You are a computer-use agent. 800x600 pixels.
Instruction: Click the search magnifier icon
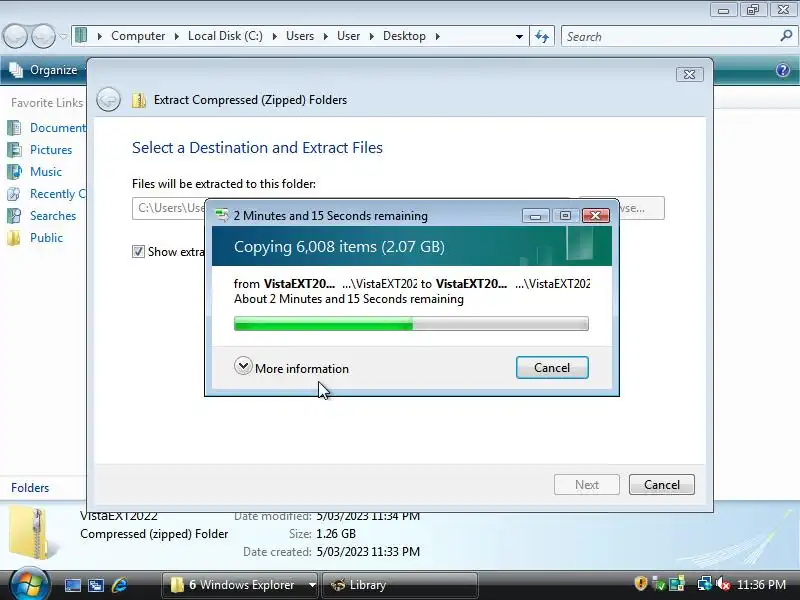point(786,36)
